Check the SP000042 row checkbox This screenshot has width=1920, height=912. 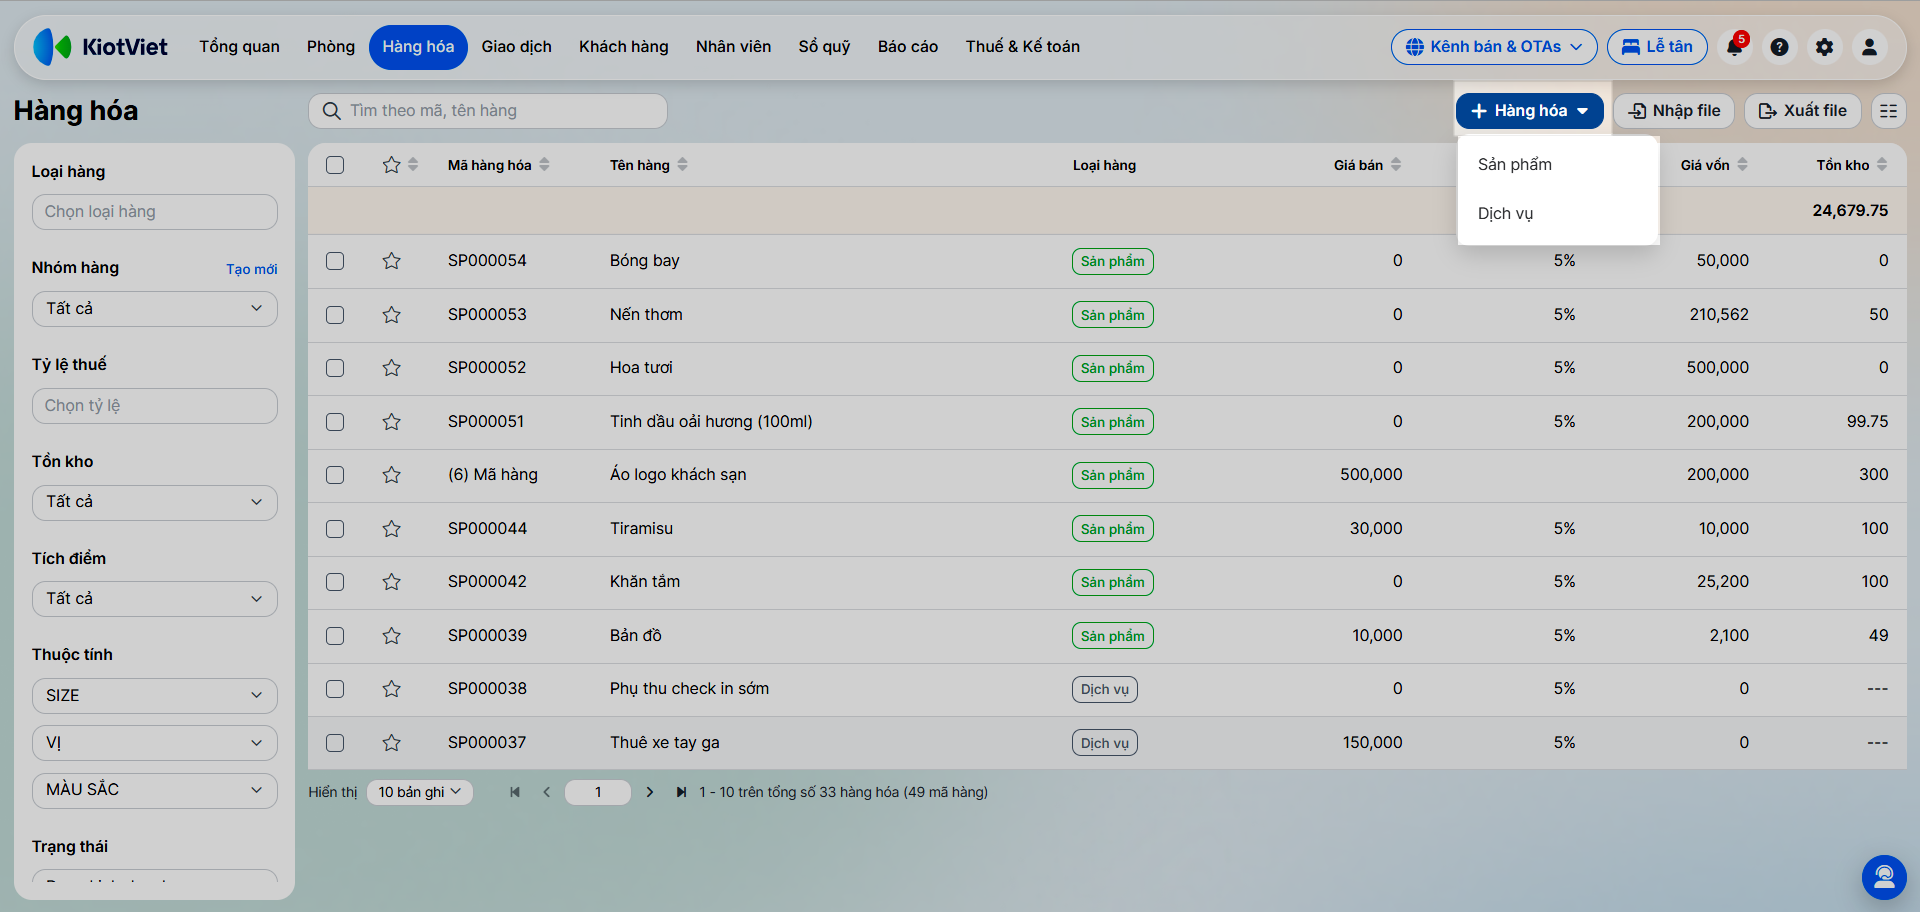click(335, 582)
